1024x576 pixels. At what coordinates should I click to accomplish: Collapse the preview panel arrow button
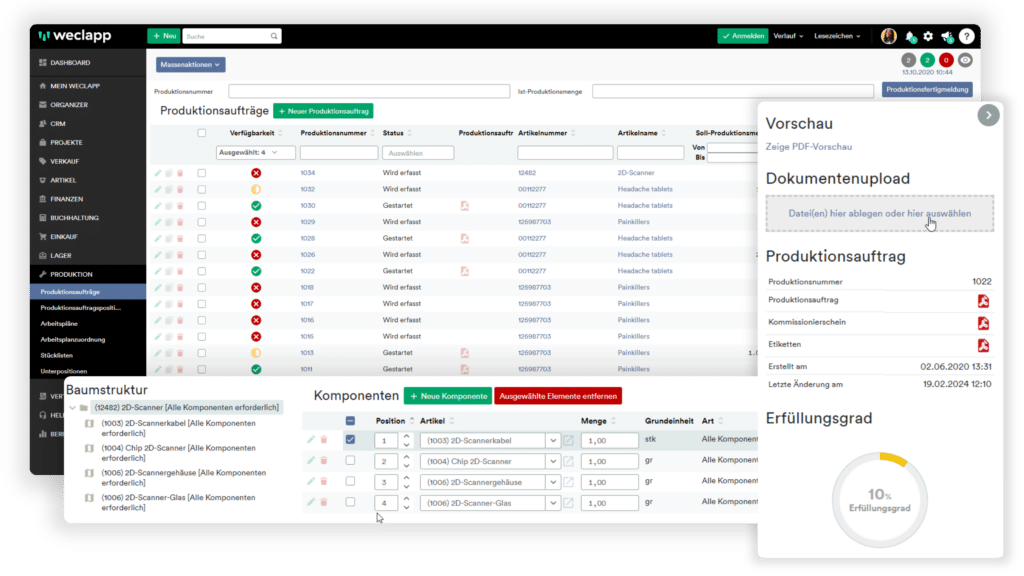(988, 116)
